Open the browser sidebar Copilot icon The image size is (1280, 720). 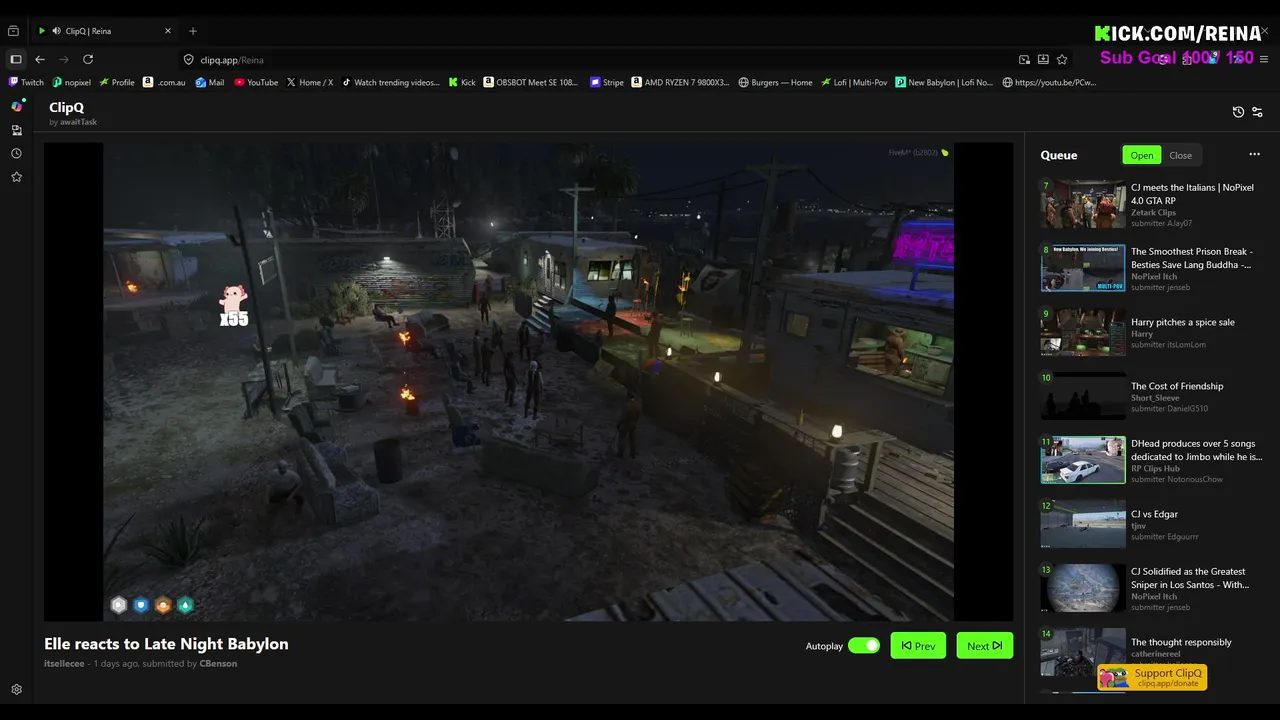coord(16,106)
